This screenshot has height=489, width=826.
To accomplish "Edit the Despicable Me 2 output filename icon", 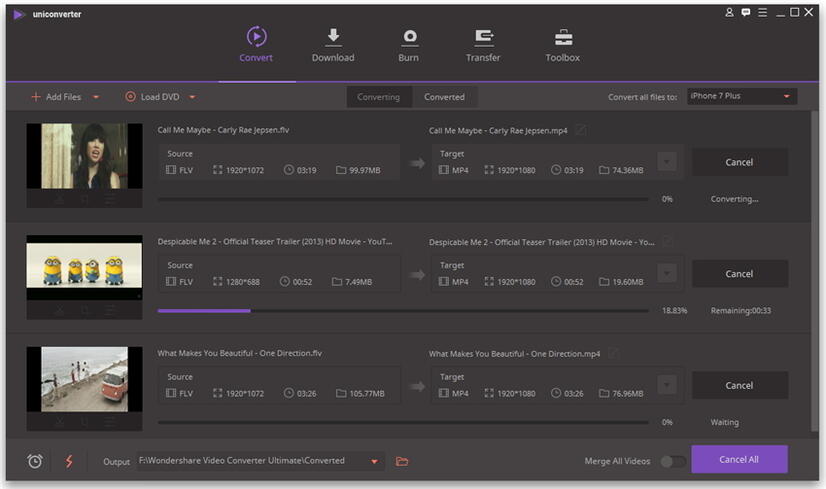I will (667, 241).
